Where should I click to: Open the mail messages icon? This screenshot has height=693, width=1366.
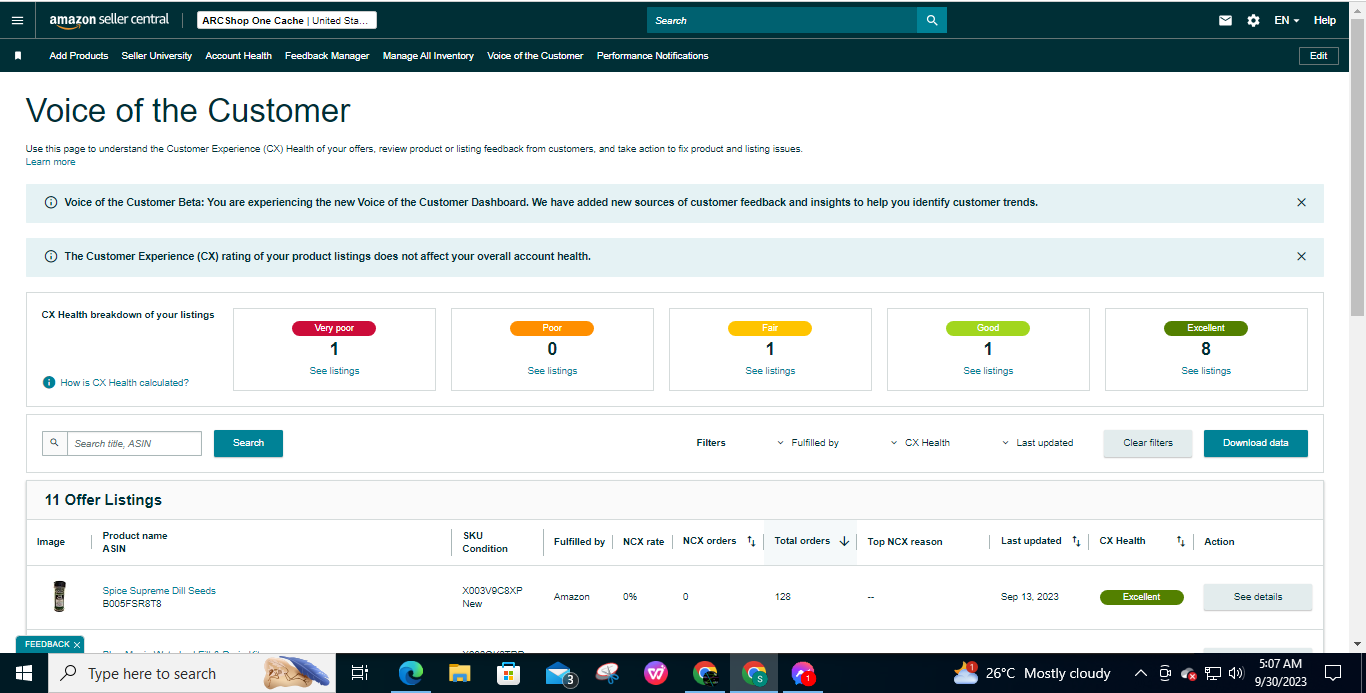tap(1225, 20)
